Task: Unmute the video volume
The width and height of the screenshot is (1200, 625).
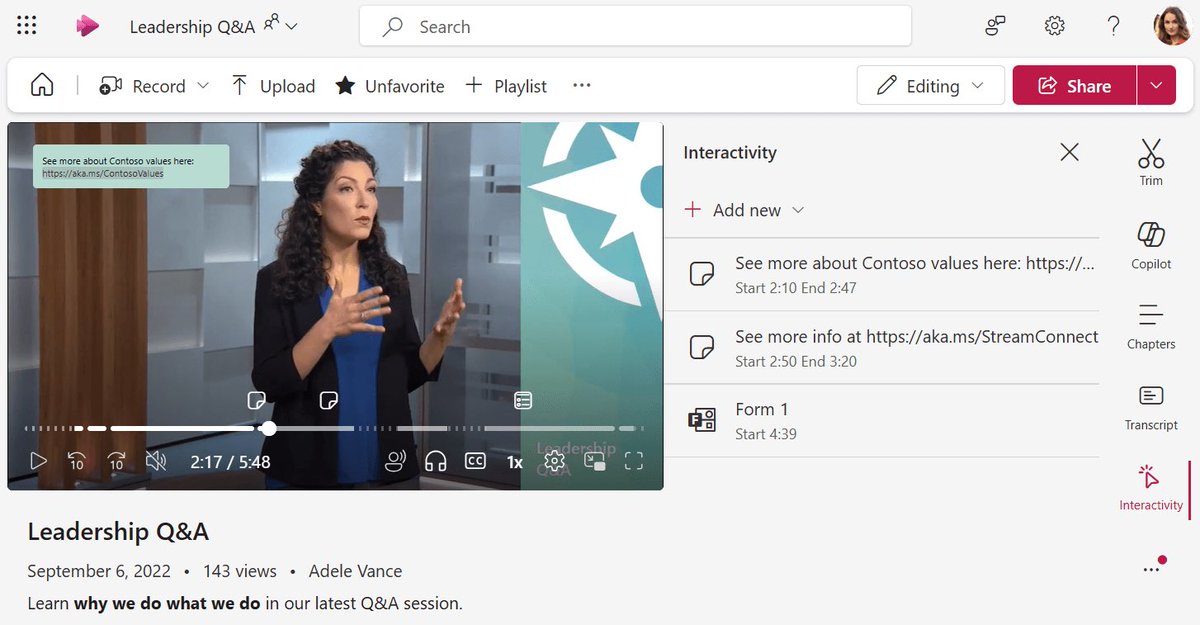Action: pyautogui.click(x=156, y=461)
